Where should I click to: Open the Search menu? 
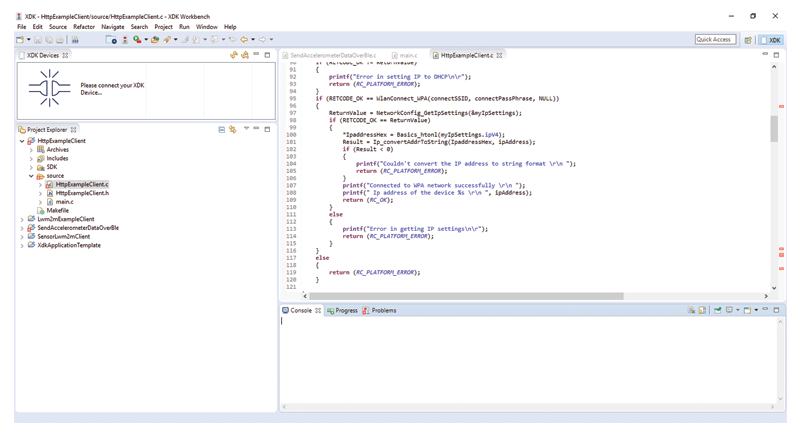coord(139,27)
